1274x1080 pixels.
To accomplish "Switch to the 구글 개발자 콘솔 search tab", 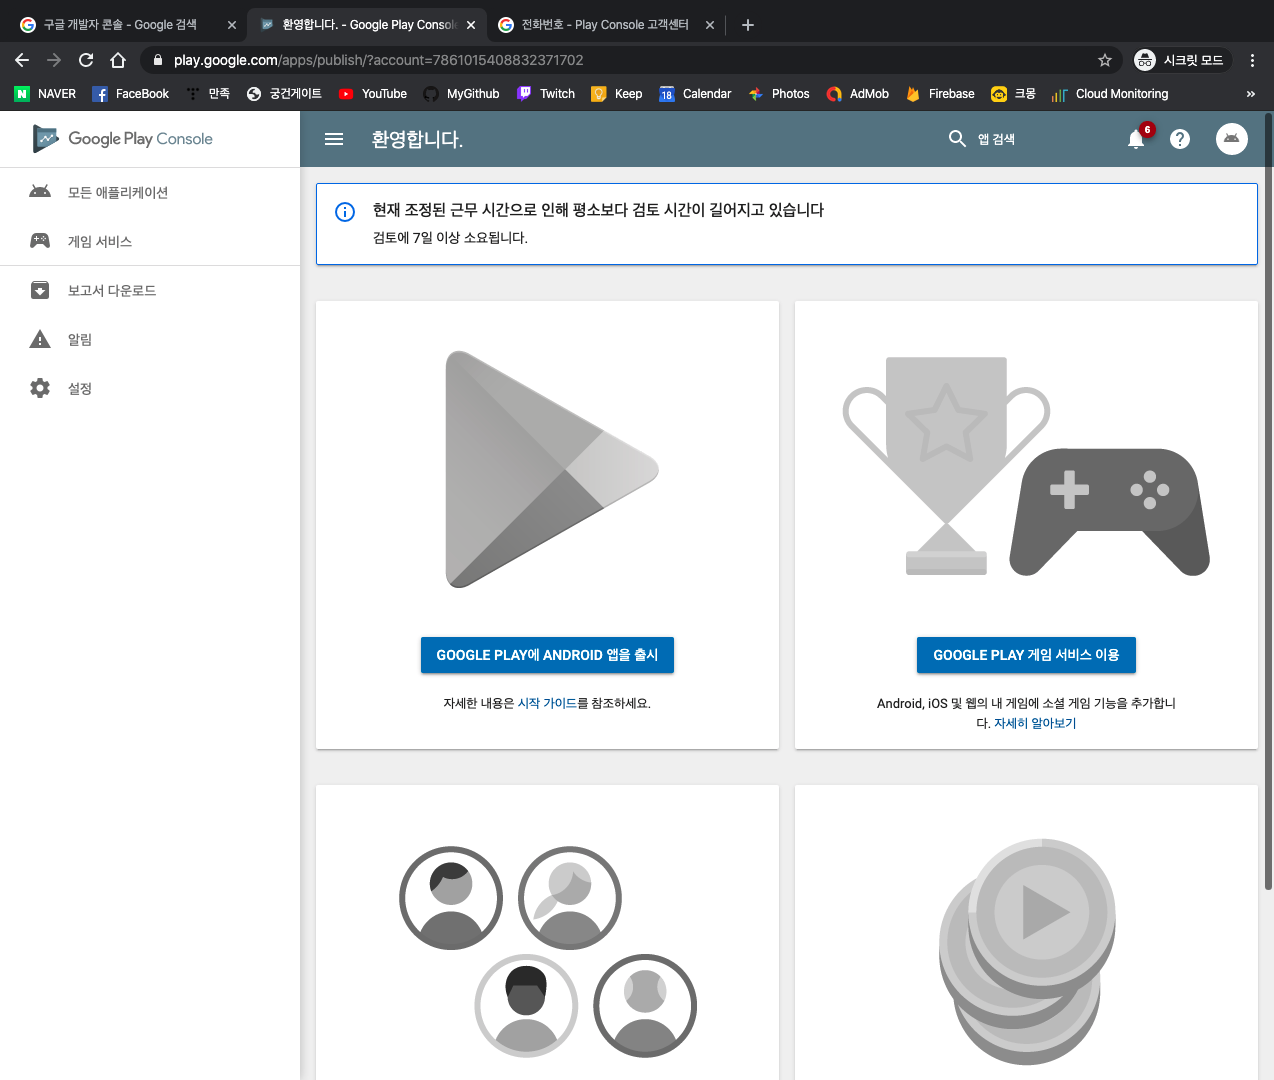I will coord(120,25).
